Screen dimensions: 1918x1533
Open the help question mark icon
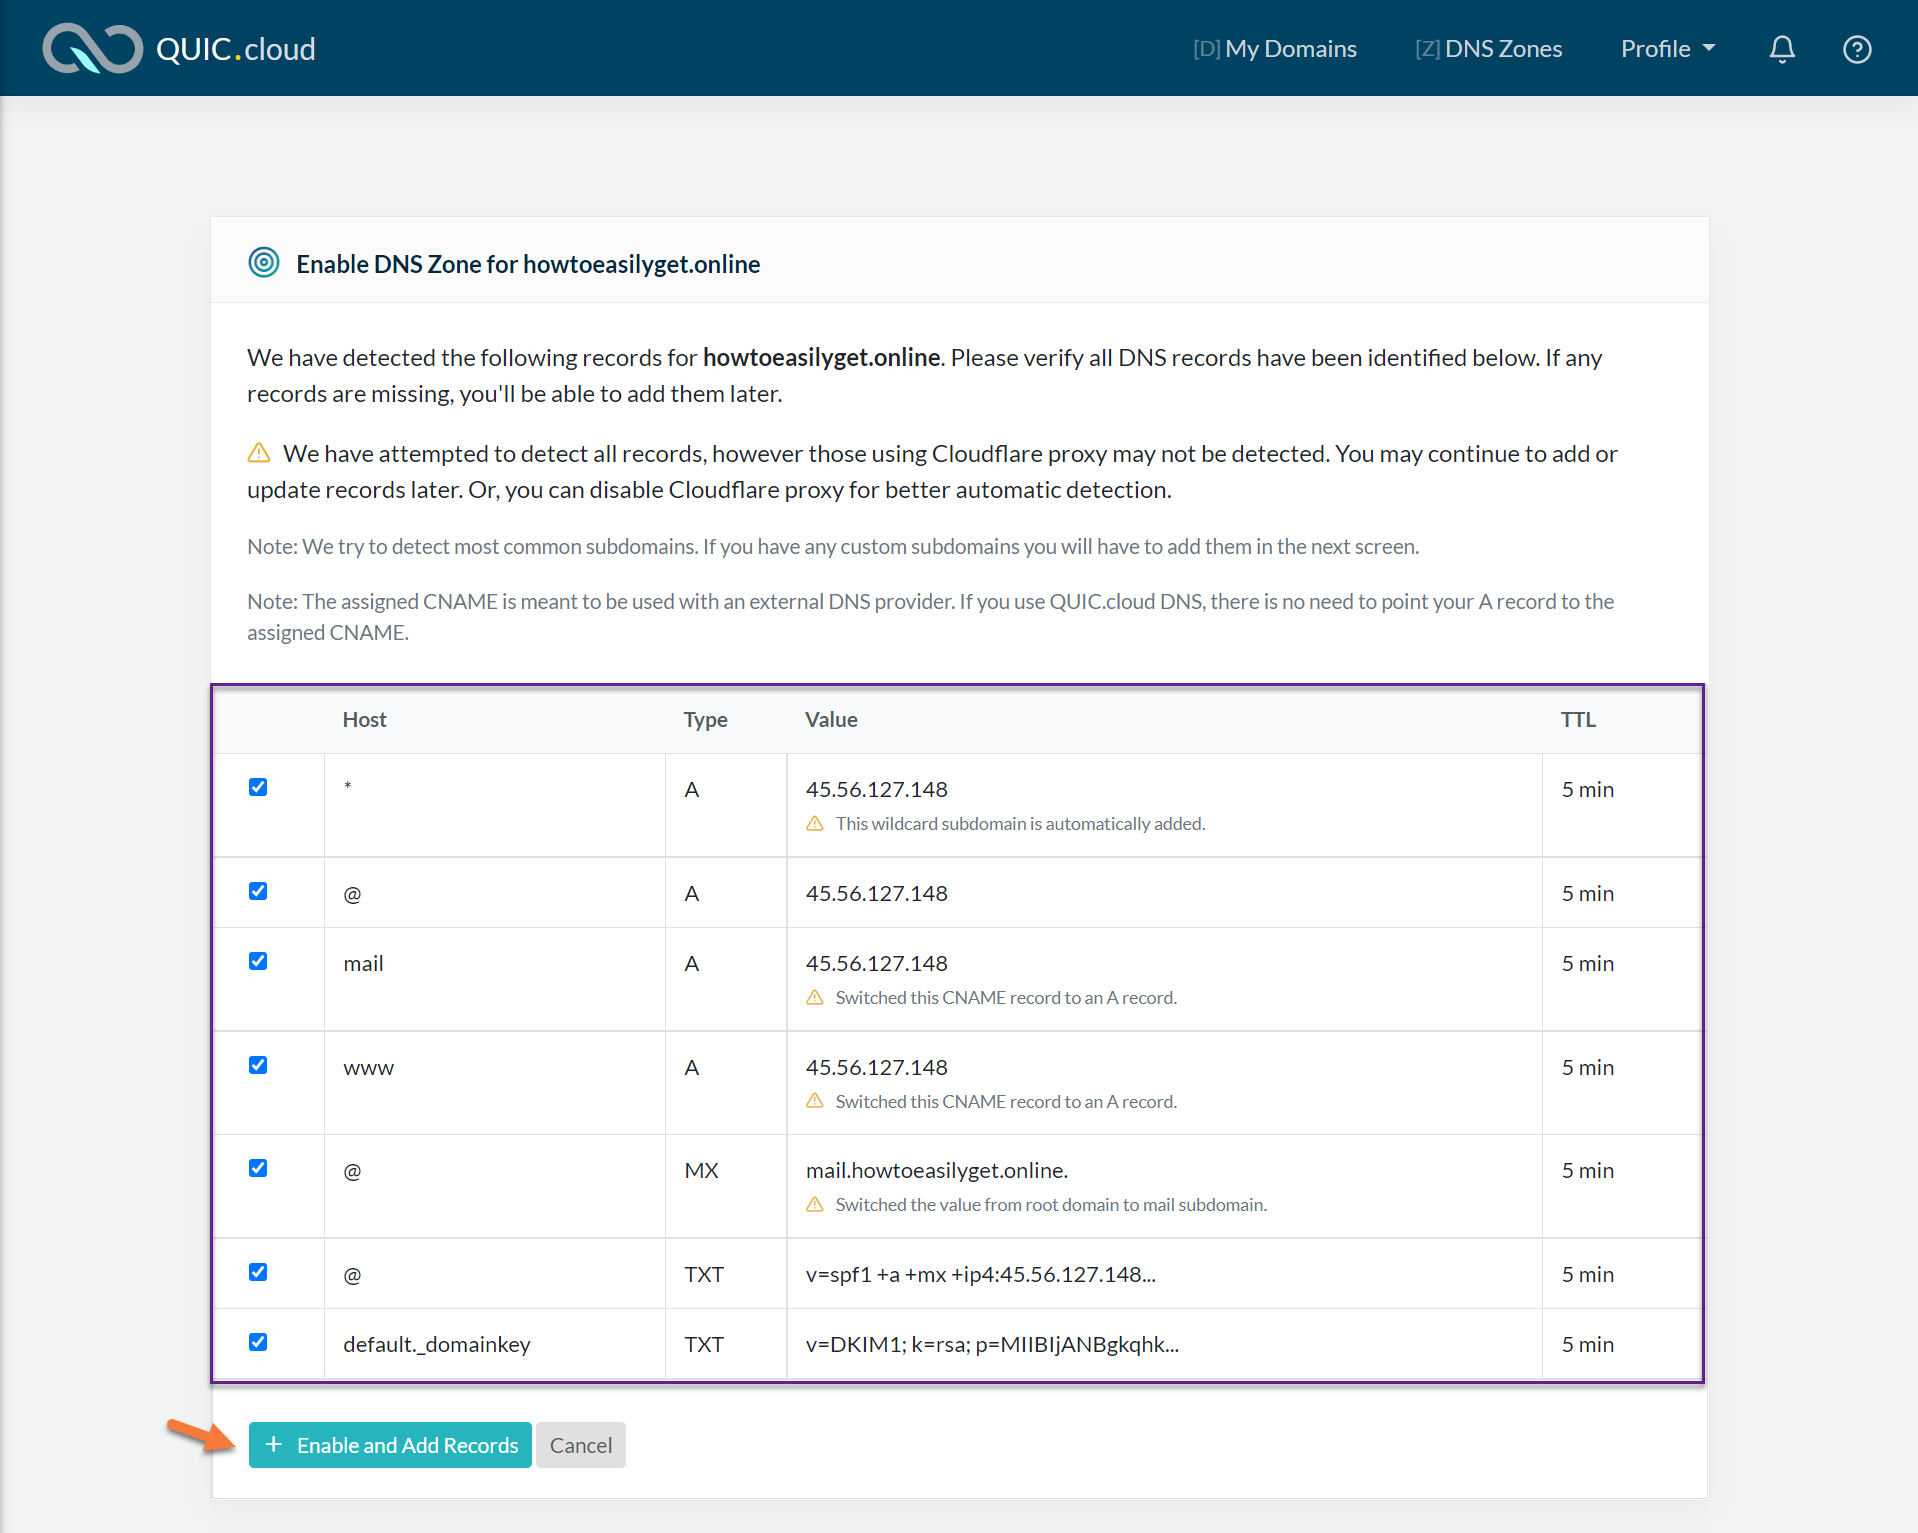tap(1856, 49)
